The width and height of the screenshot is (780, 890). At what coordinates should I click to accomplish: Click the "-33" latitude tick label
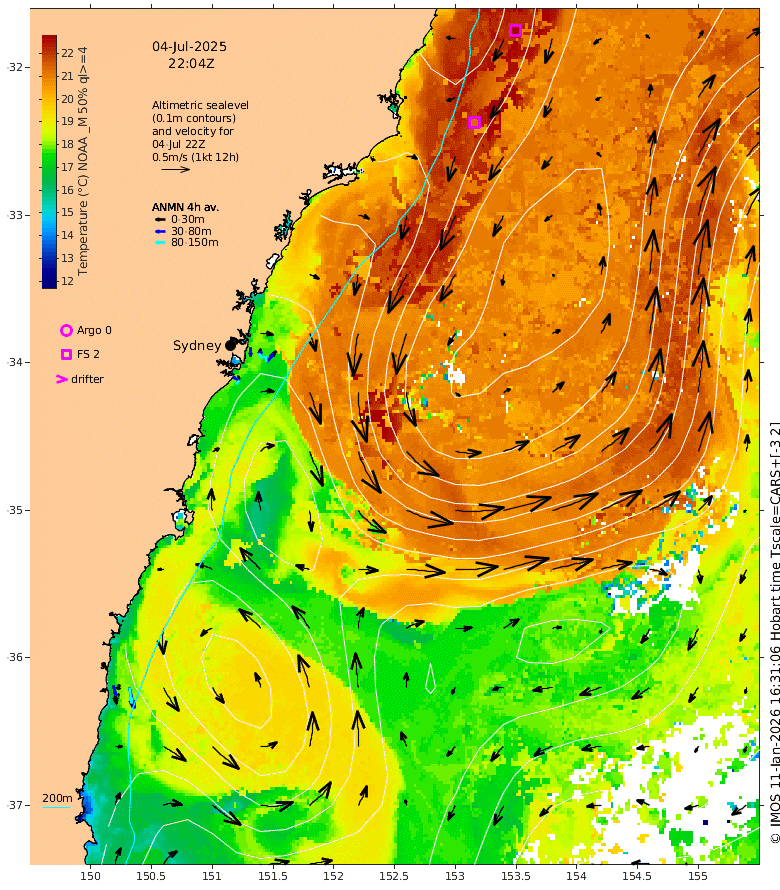(x=15, y=215)
